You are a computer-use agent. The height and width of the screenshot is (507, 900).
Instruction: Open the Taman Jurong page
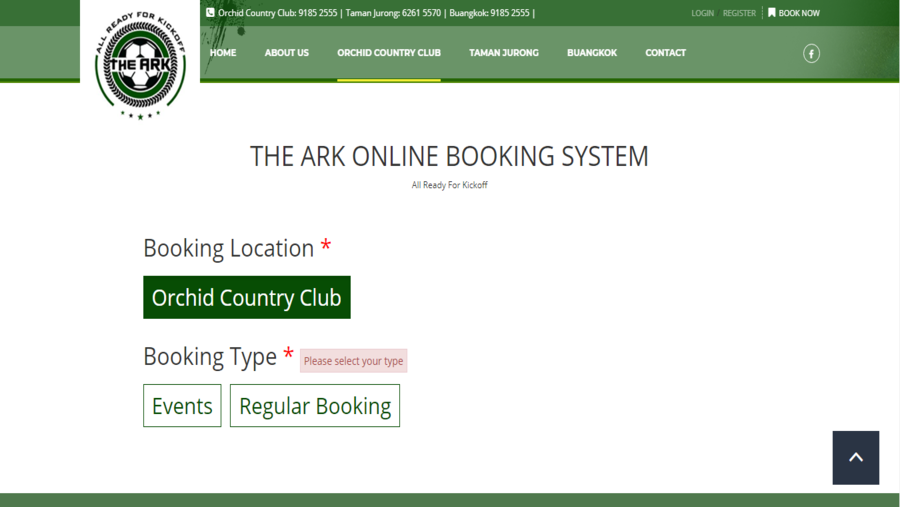(x=503, y=53)
